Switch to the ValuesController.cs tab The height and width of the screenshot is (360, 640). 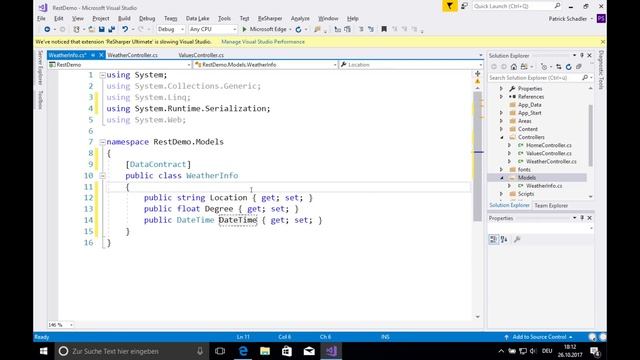point(201,55)
